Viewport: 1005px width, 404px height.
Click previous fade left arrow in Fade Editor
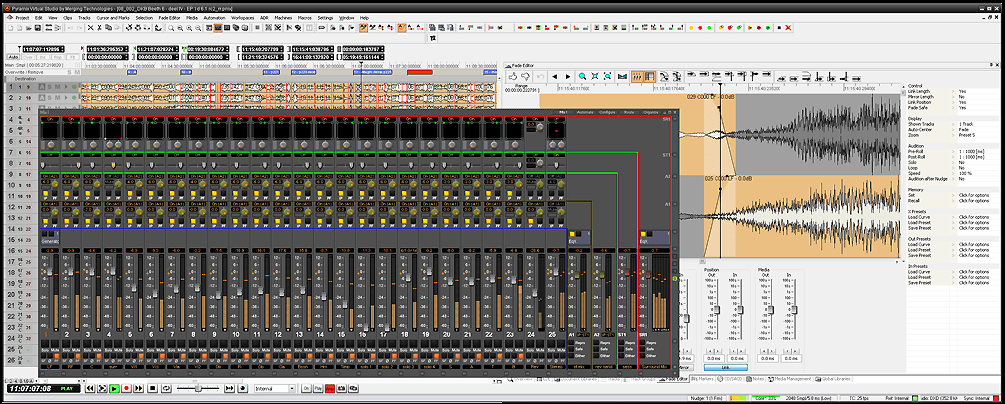[x=555, y=76]
